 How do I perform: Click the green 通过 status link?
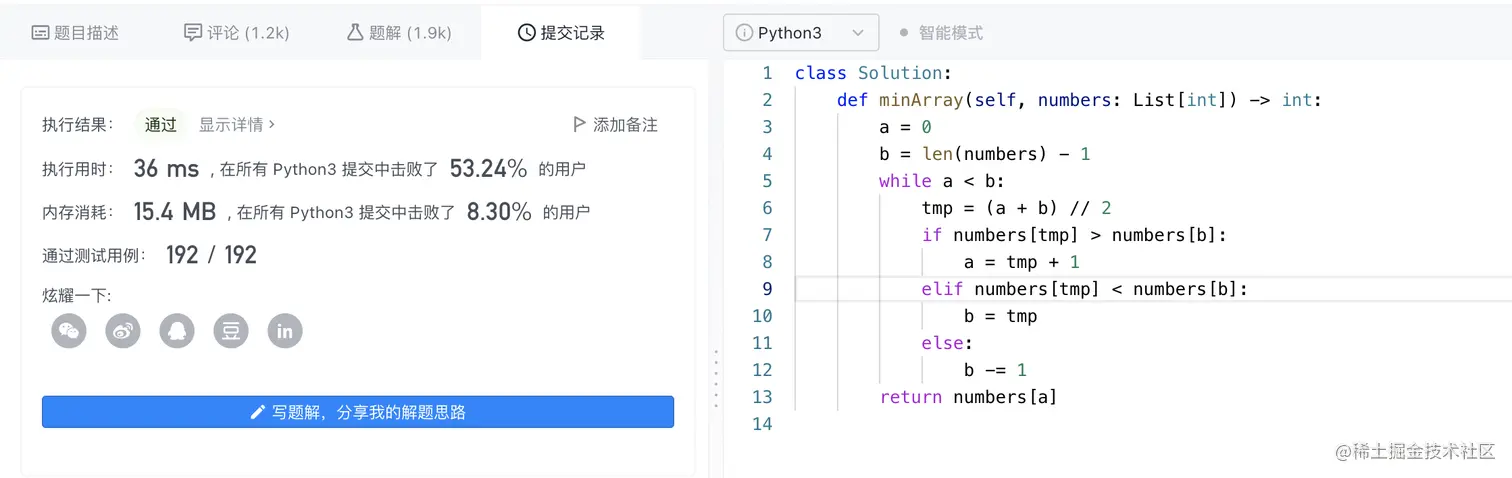coord(160,125)
